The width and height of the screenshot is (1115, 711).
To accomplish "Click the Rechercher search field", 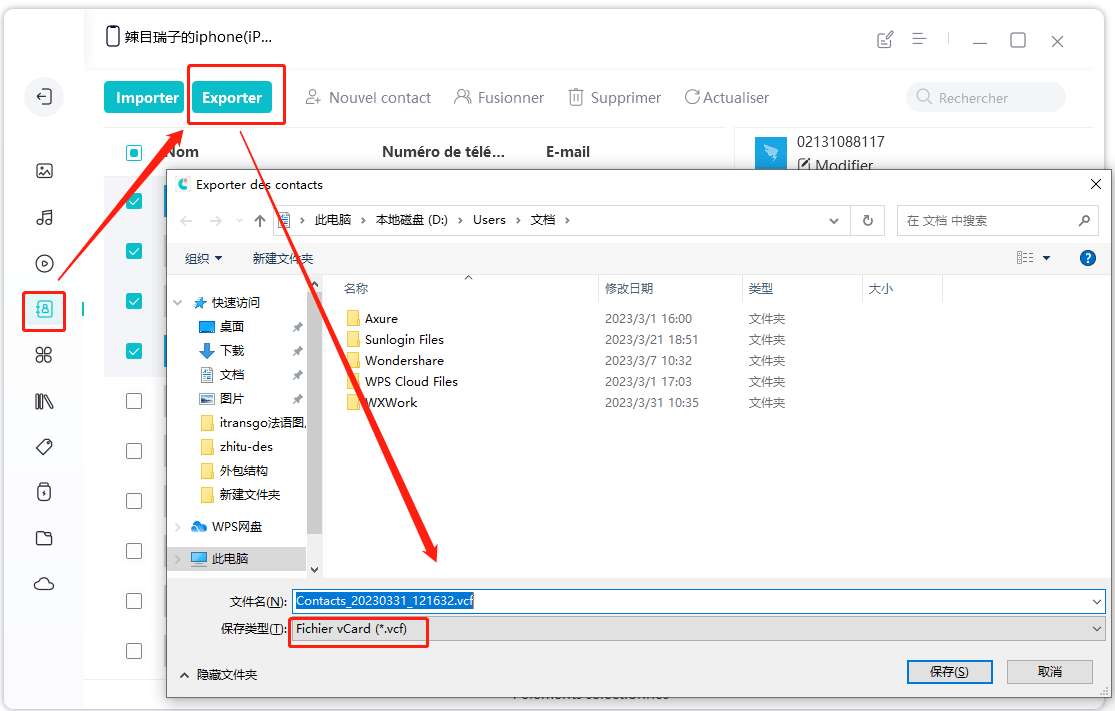I will (x=985, y=97).
